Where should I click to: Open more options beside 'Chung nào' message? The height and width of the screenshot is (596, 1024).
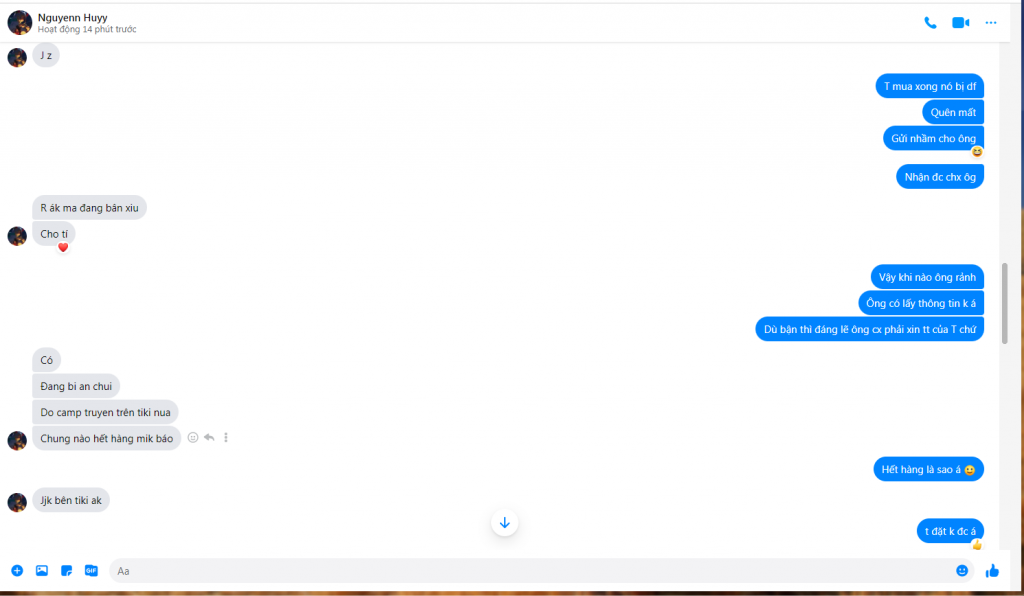[x=226, y=437]
